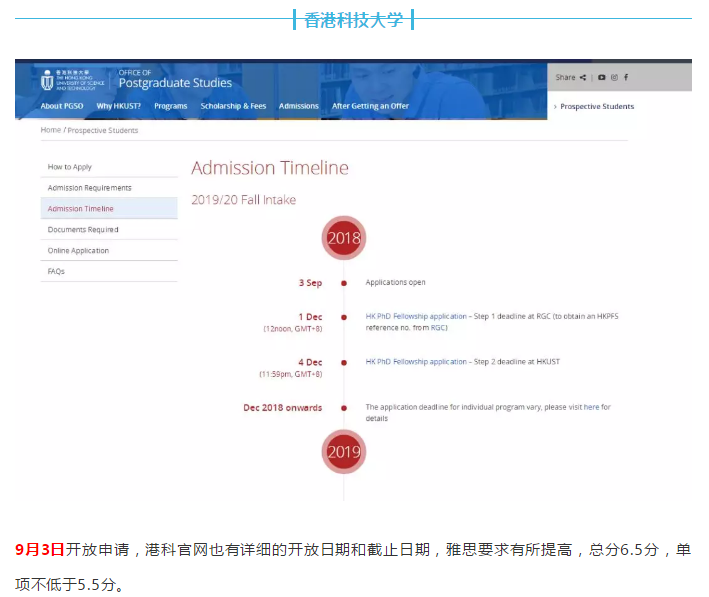This screenshot has width=709, height=597.
Task: Open the Scholarship & Fees menu
Action: tap(233, 106)
